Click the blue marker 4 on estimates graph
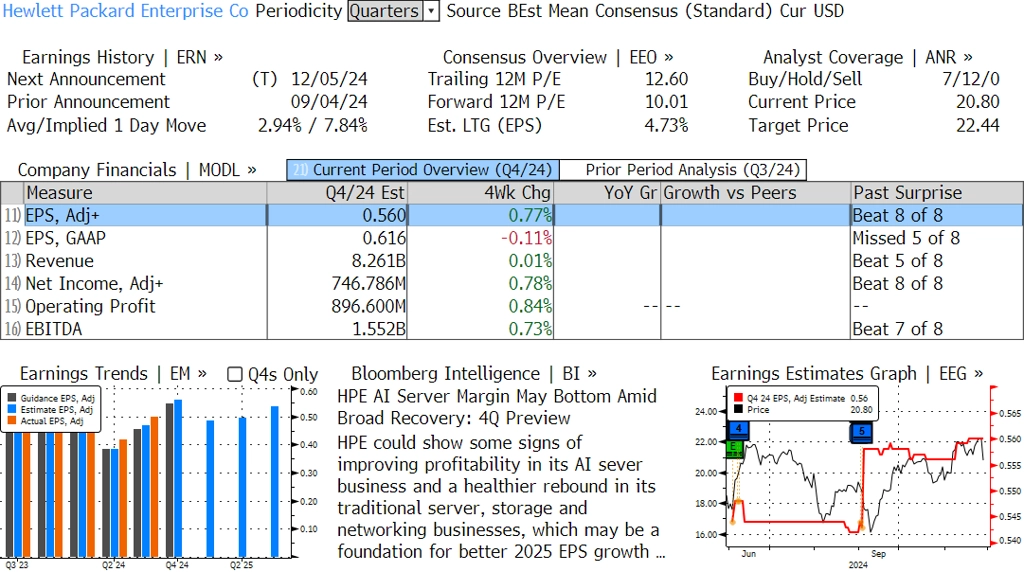Screen dimensions: 1024x572 click(x=738, y=430)
